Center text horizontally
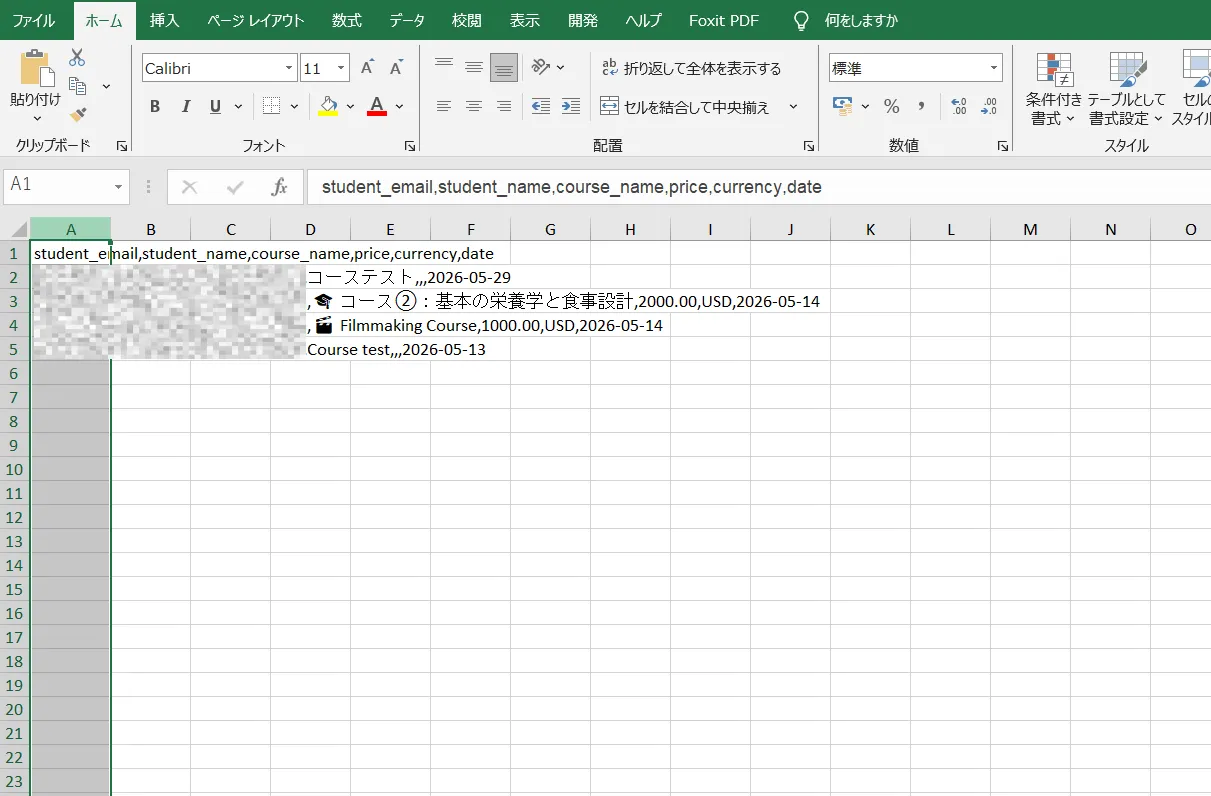The width and height of the screenshot is (1211, 796). click(474, 106)
